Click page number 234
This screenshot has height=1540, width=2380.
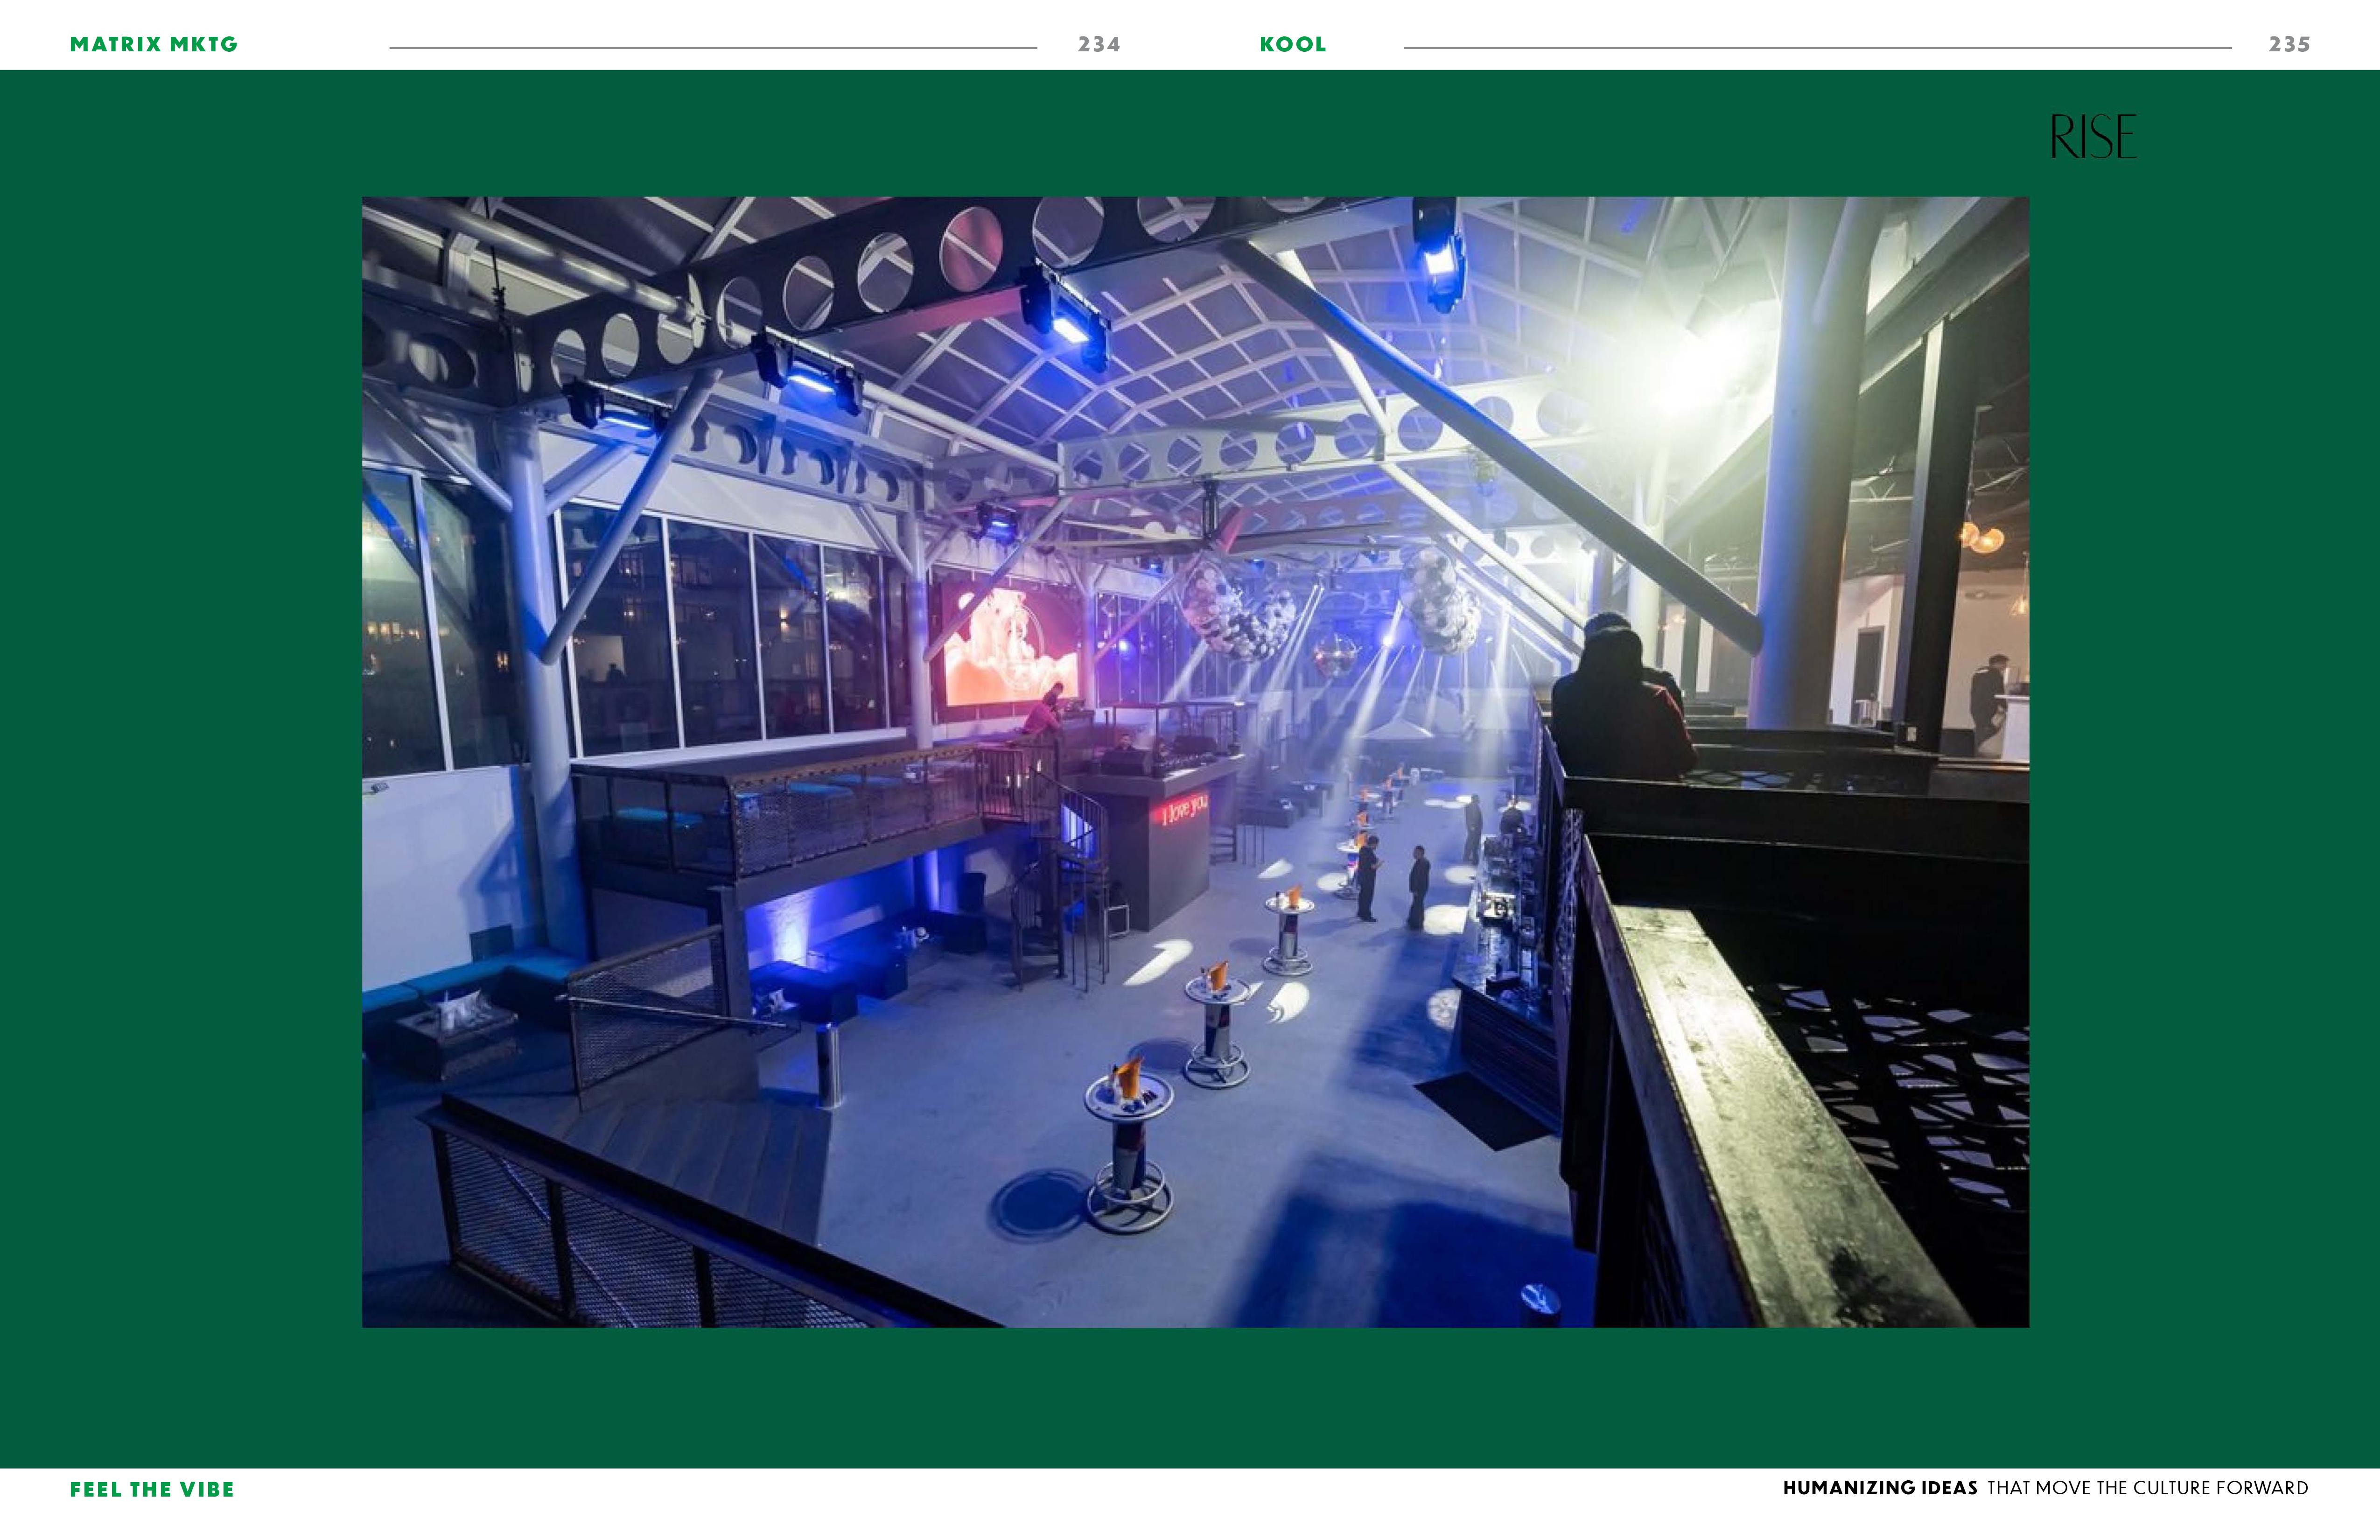click(x=1098, y=44)
